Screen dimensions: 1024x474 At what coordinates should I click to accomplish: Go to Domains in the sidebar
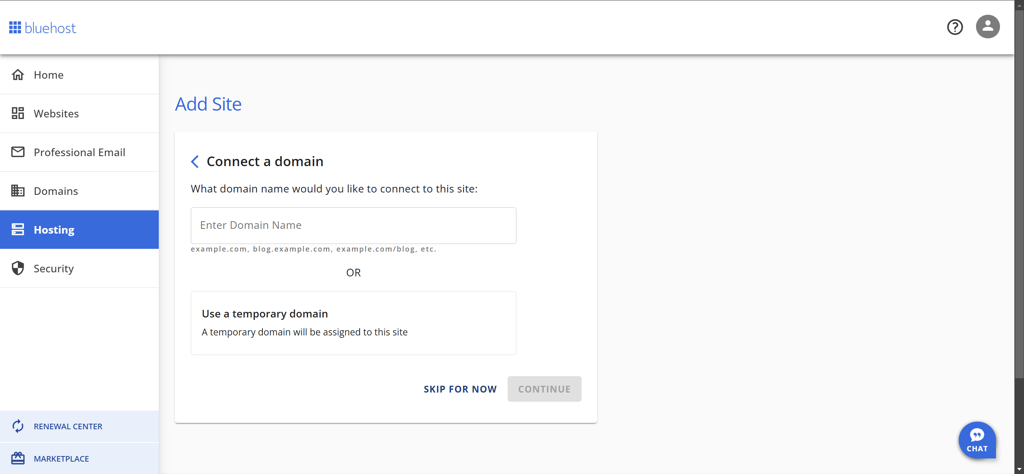tap(79, 191)
